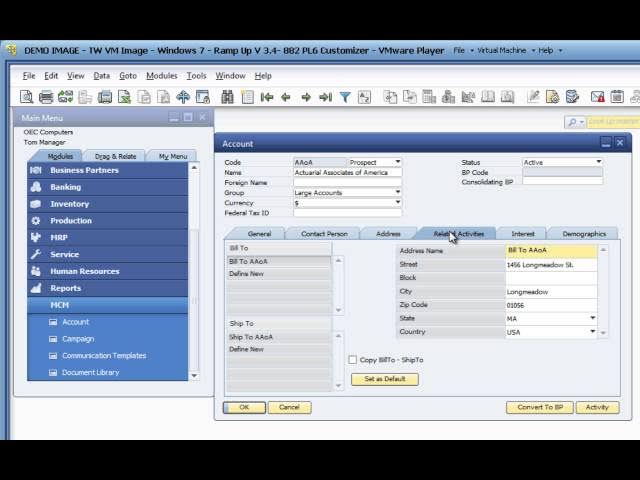Click the Federal Tax ID input field
The width and height of the screenshot is (640, 480).
tap(347, 213)
